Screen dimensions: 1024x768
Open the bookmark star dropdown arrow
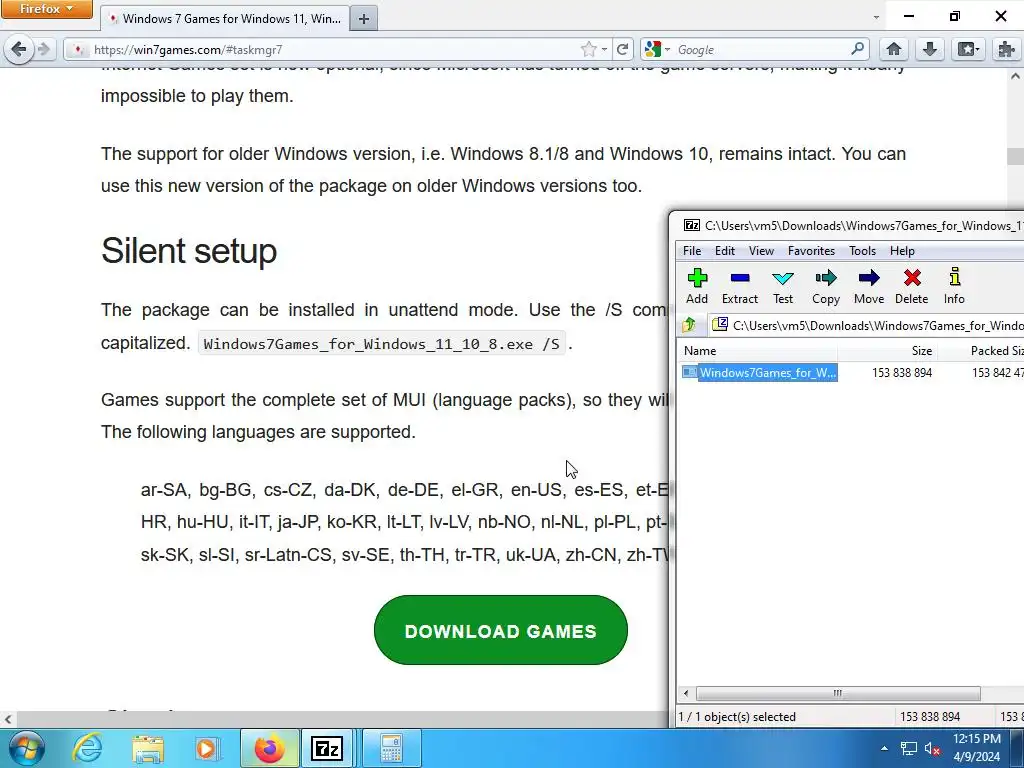click(605, 50)
